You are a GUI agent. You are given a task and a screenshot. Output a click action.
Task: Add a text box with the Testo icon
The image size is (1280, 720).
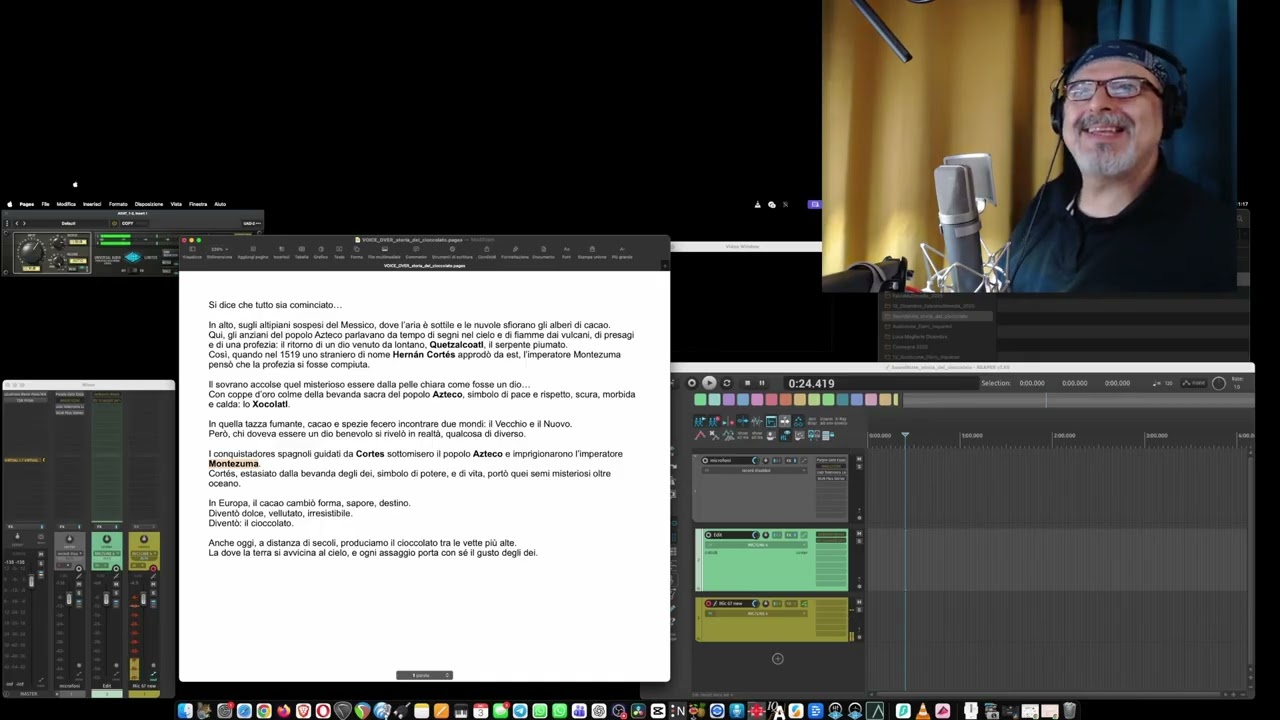coord(339,249)
